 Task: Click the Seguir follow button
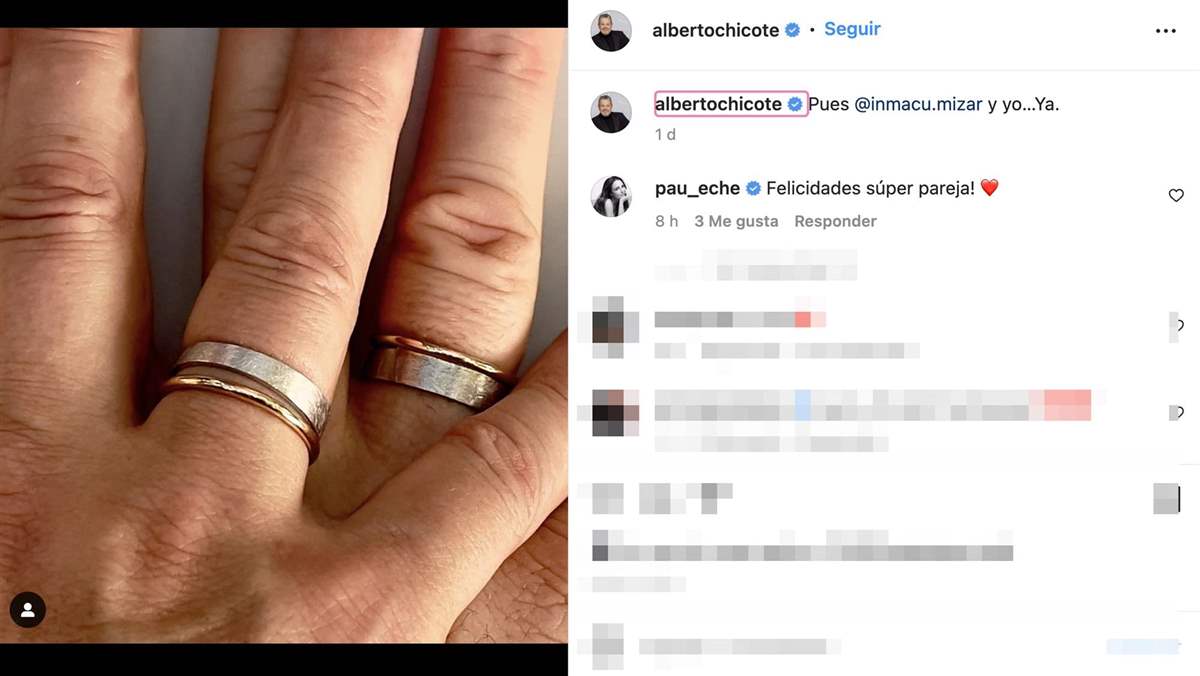point(852,29)
